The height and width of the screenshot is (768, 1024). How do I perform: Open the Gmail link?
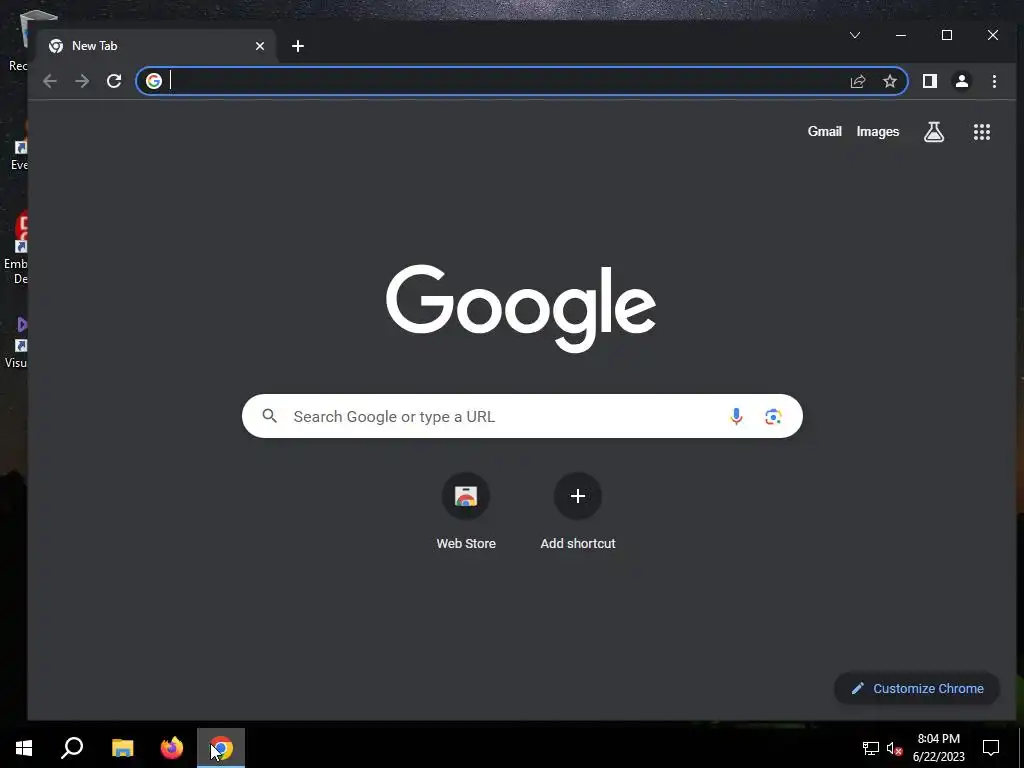[x=824, y=132]
